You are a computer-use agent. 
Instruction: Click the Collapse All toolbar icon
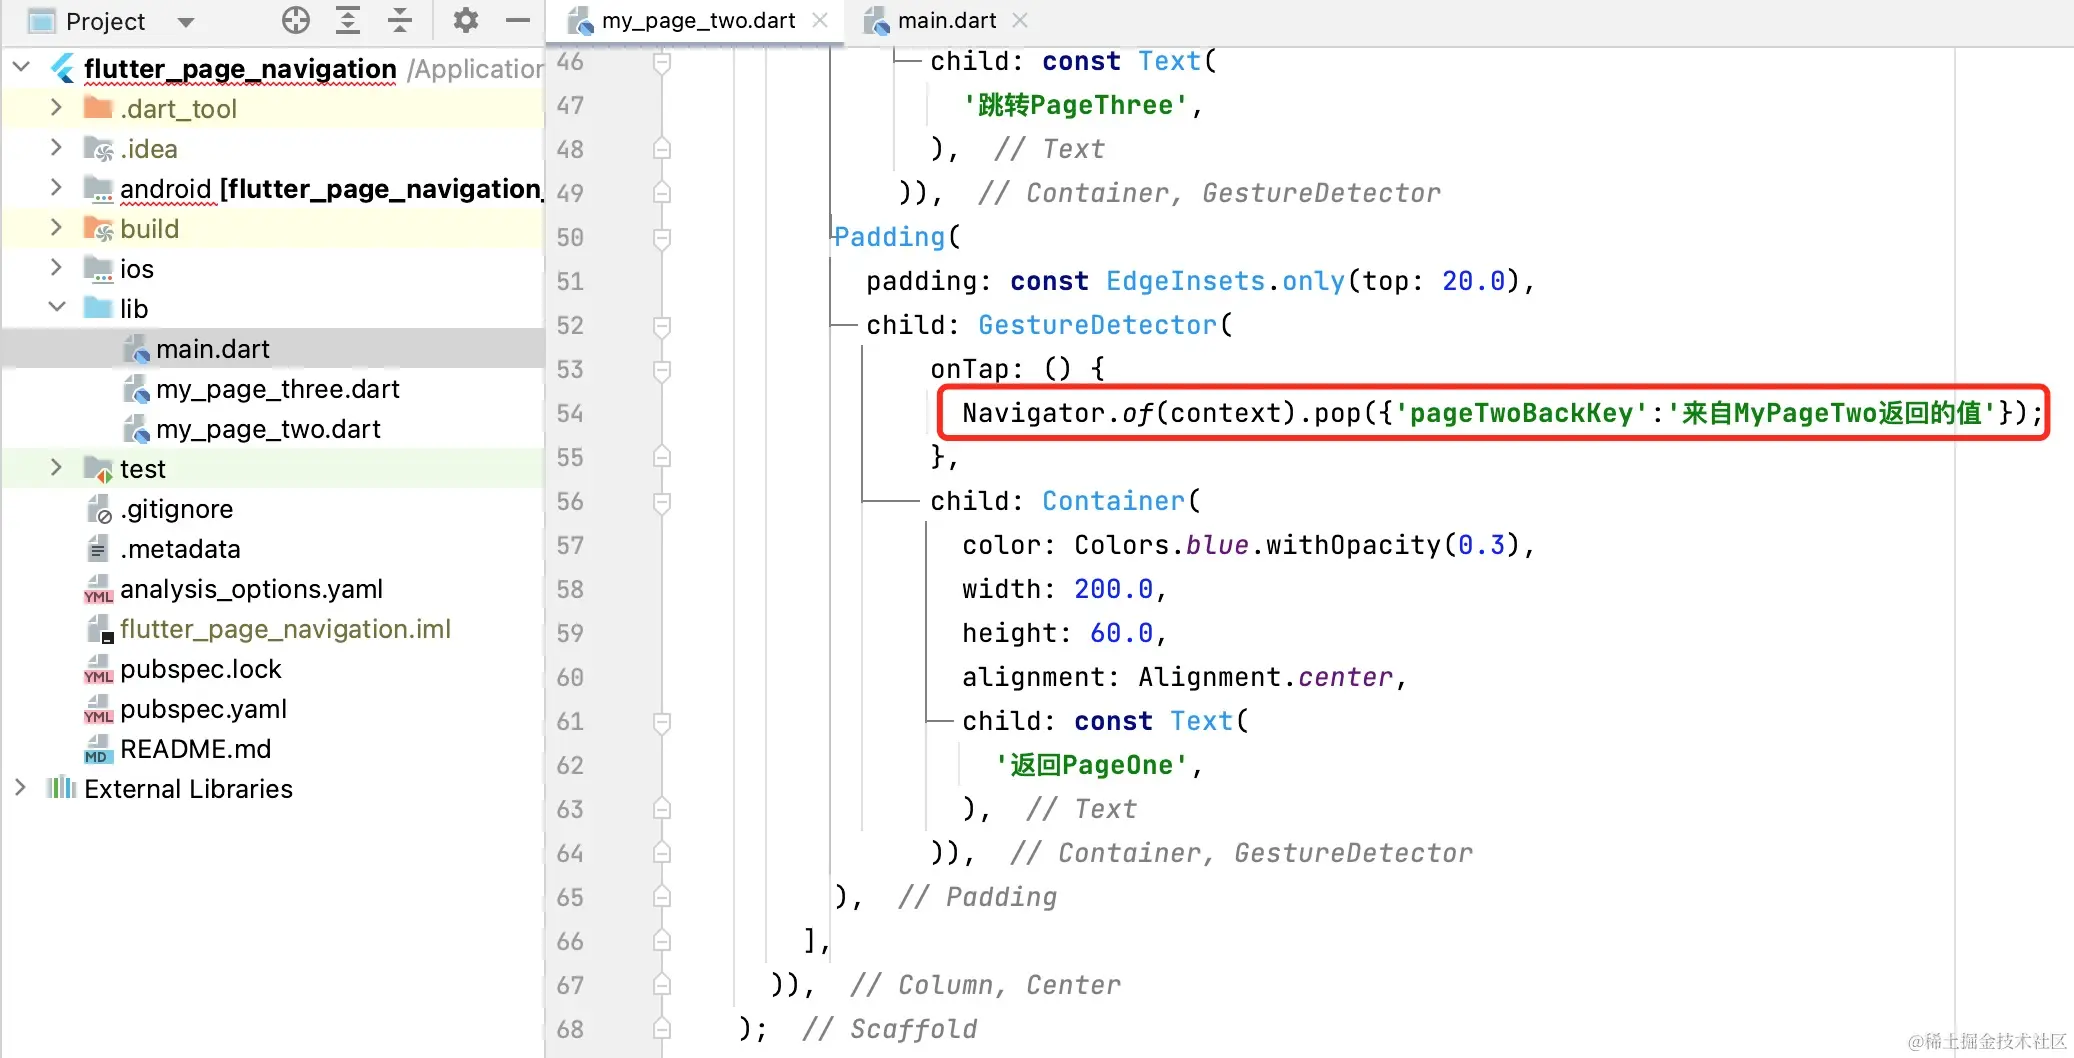pos(400,20)
